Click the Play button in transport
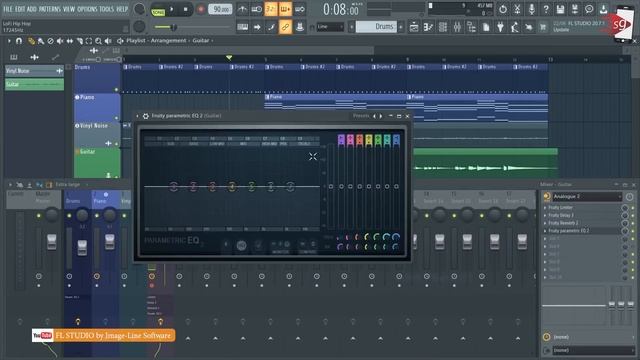 [172, 9]
